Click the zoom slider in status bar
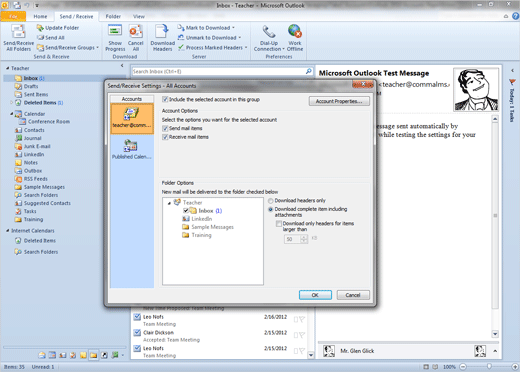 [489, 366]
